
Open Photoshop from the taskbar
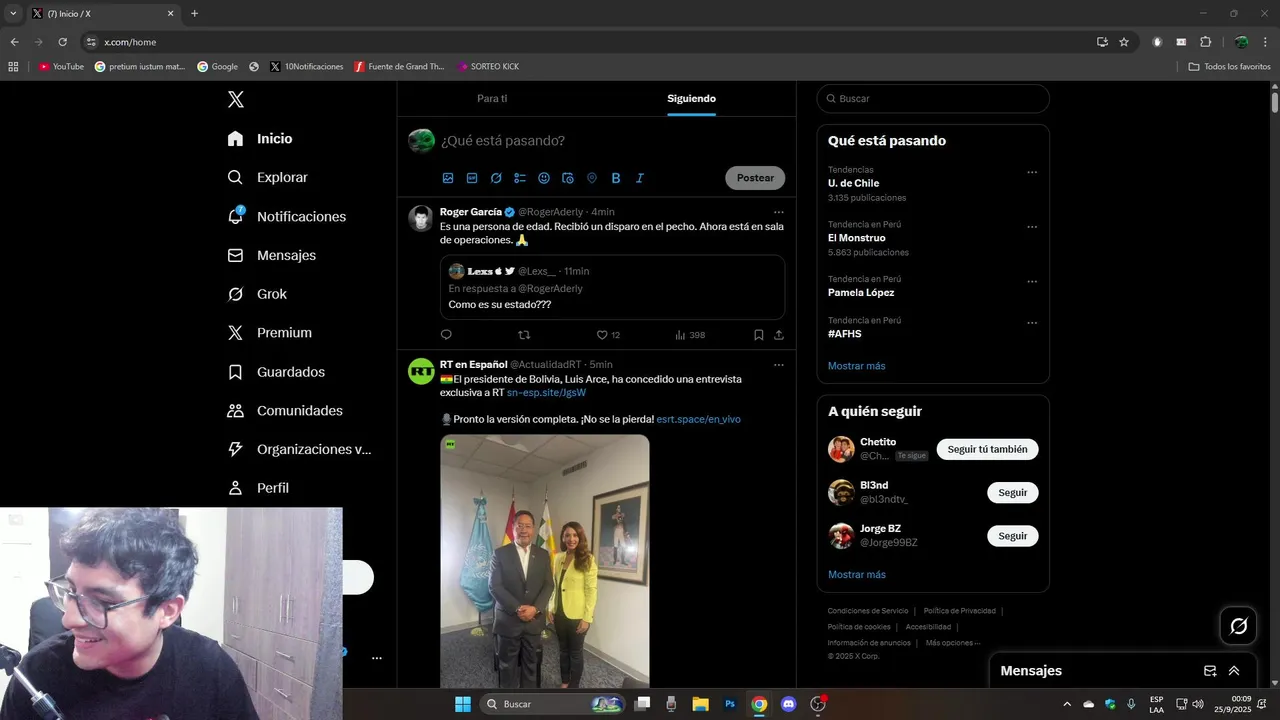click(x=730, y=704)
